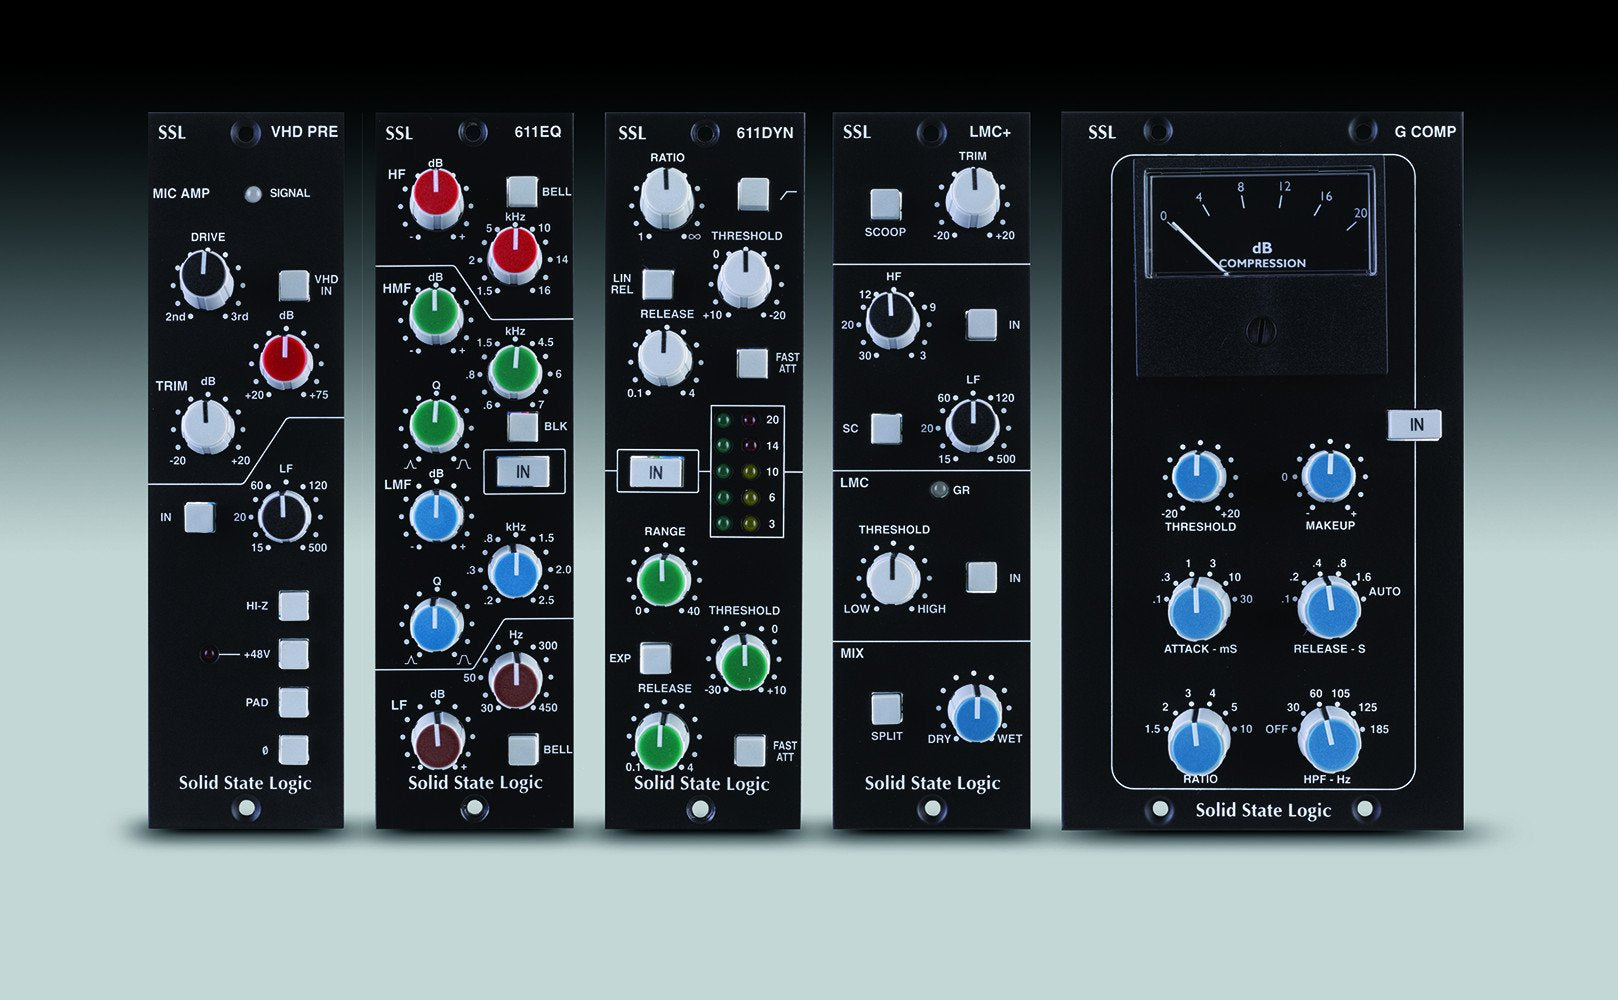This screenshot has width=1618, height=1000.
Task: Toggle the gate FAST ATT button
Action: (x=750, y=750)
